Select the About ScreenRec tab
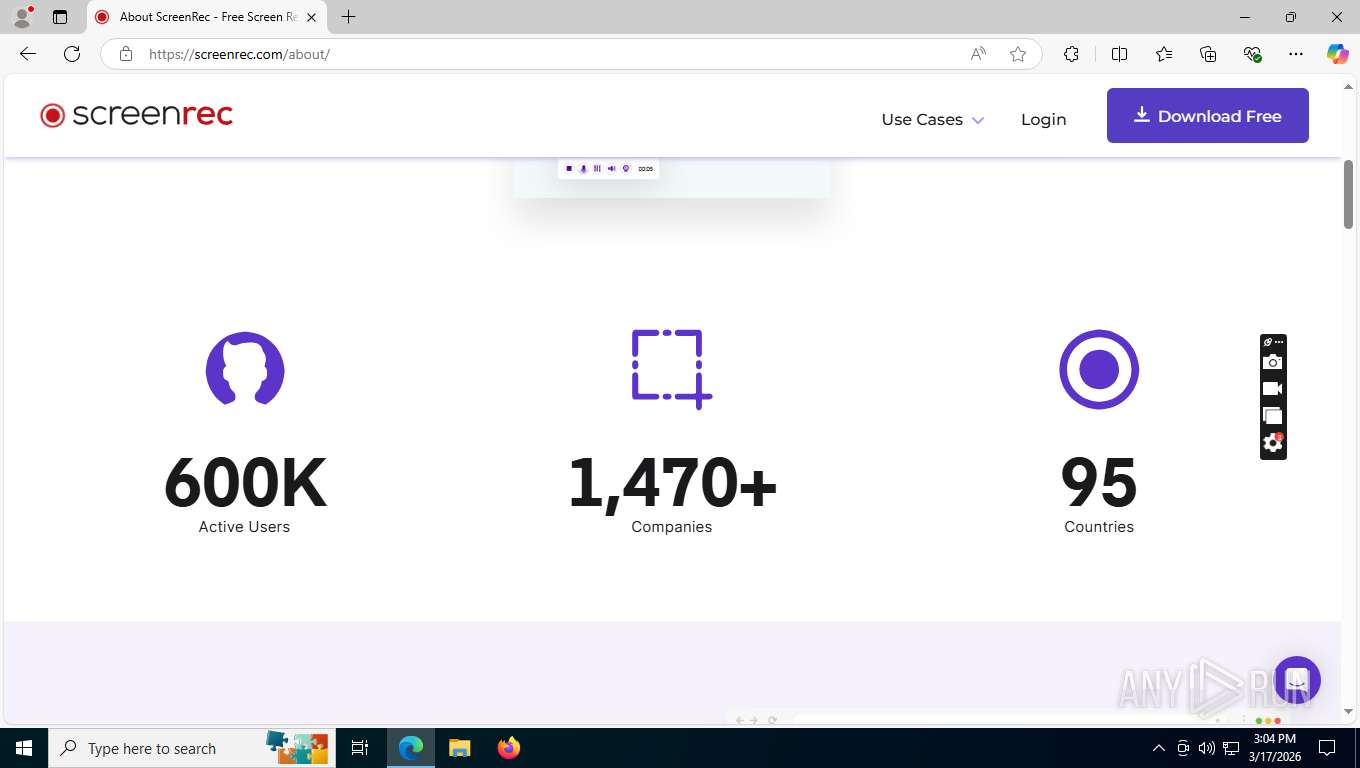The width and height of the screenshot is (1360, 768). (206, 17)
